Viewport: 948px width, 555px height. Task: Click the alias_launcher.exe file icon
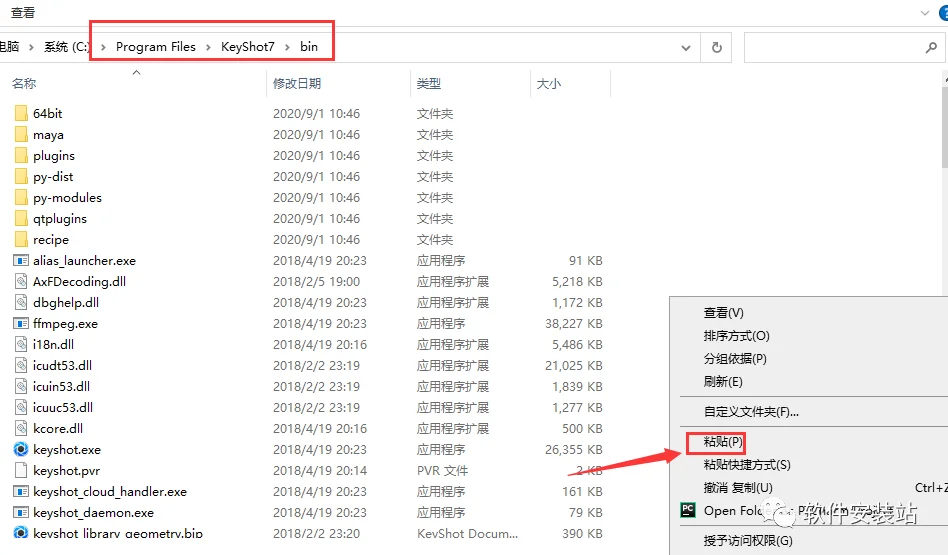tap(21, 261)
